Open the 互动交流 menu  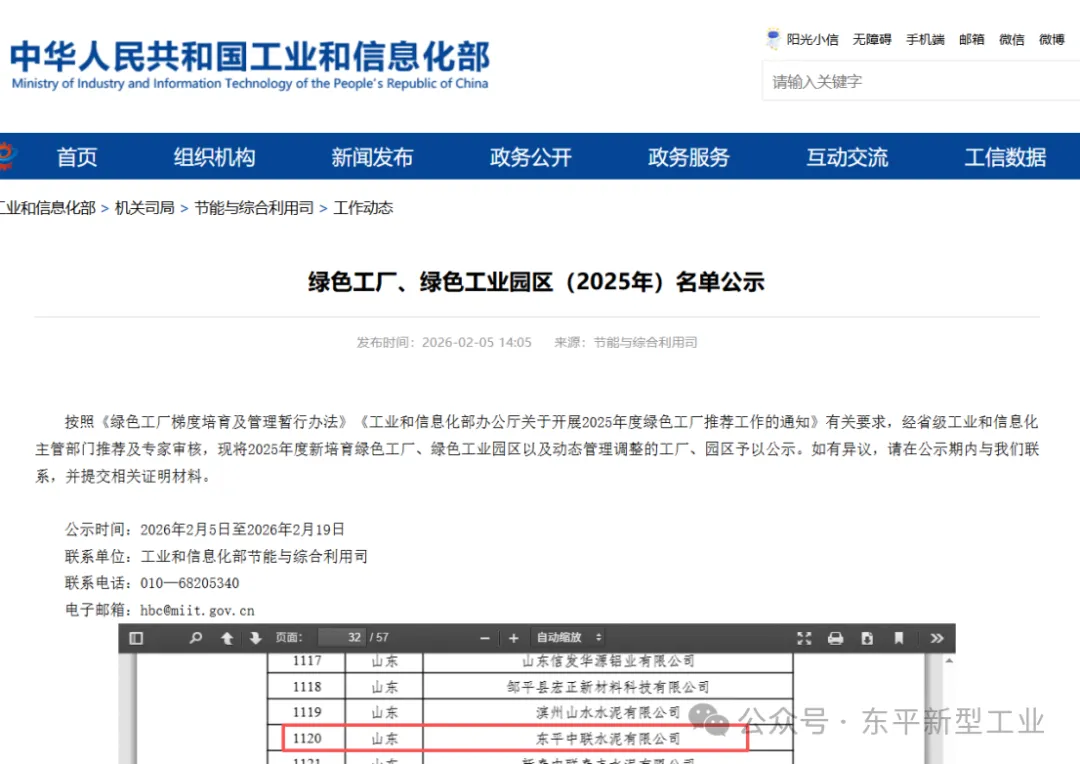(x=847, y=157)
